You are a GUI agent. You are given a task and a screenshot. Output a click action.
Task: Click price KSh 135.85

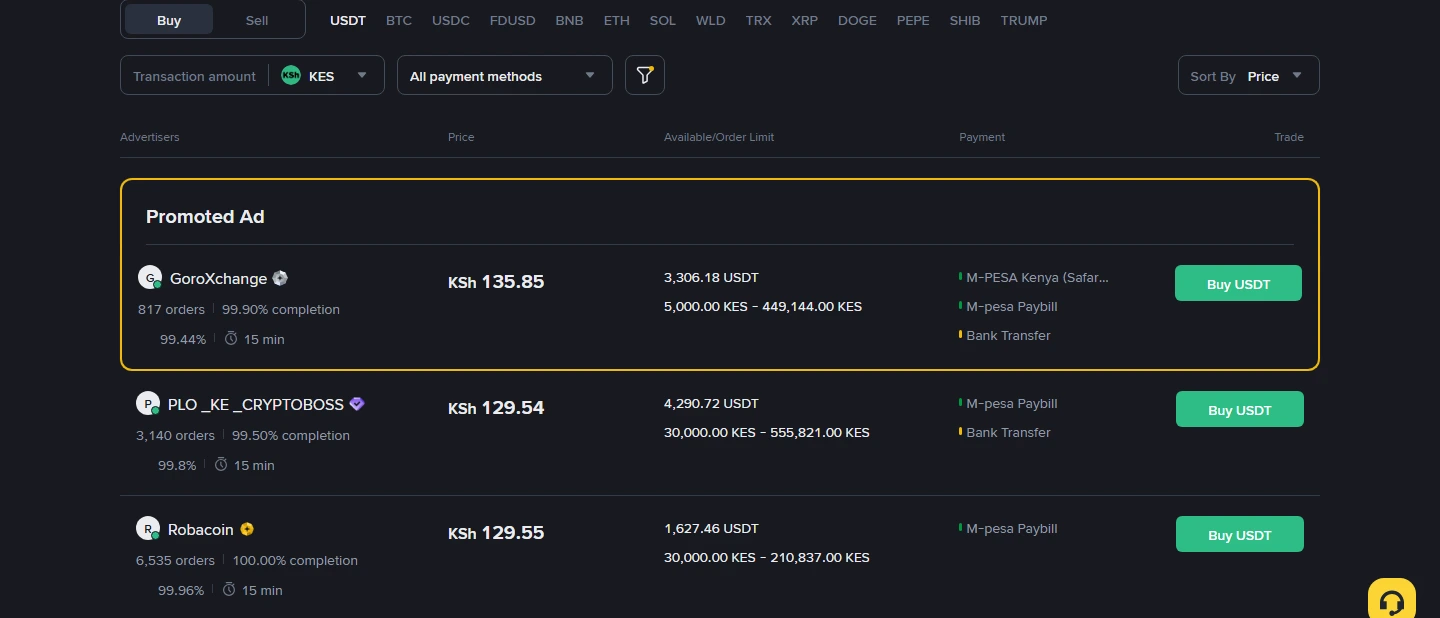pyautogui.click(x=496, y=282)
